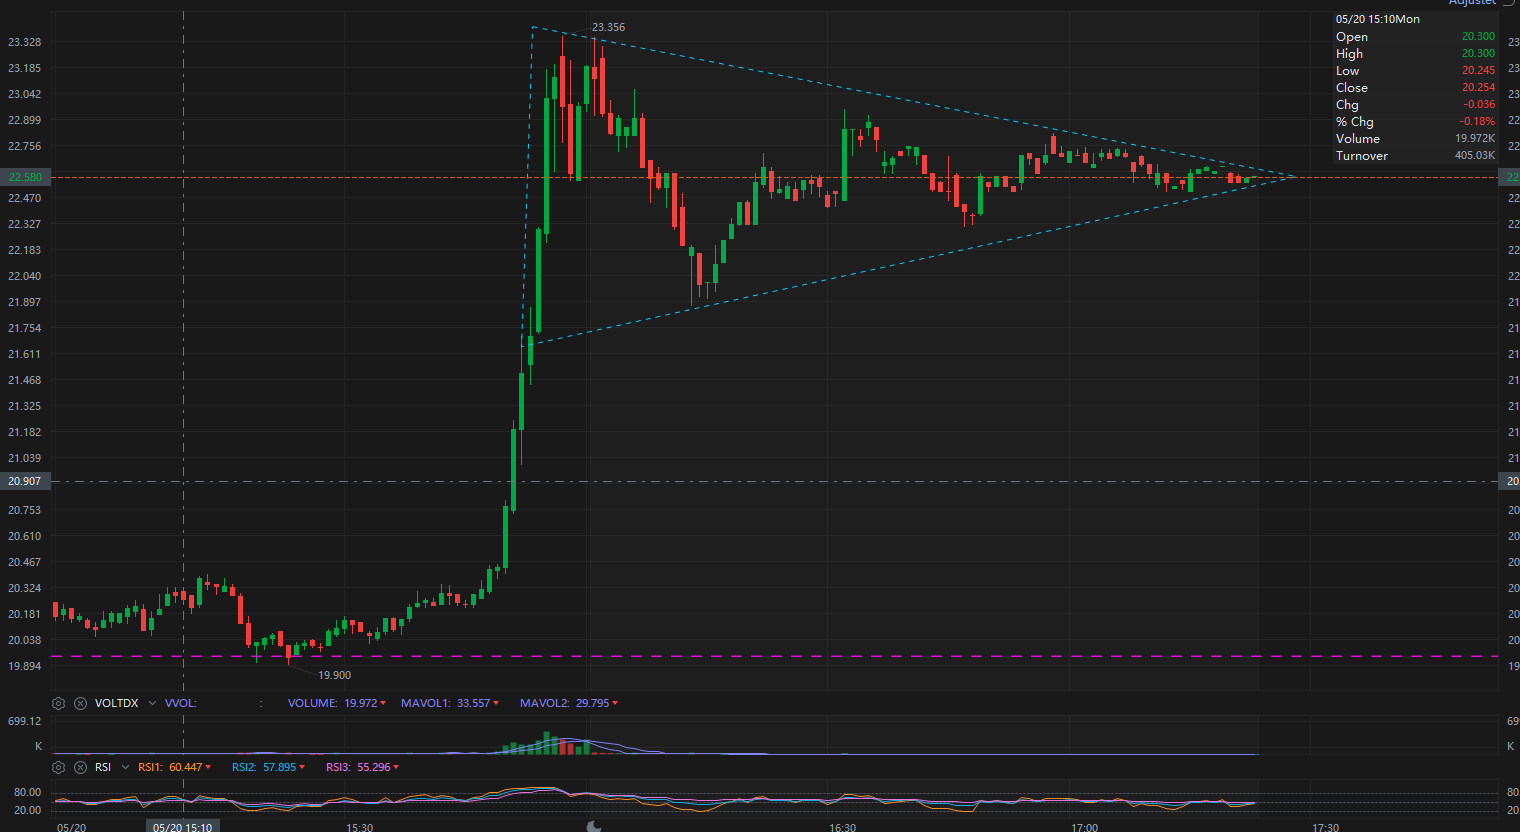Screen dimensions: 1520x832
Task: Click the Volume value 19.972K
Action: click(x=1475, y=138)
